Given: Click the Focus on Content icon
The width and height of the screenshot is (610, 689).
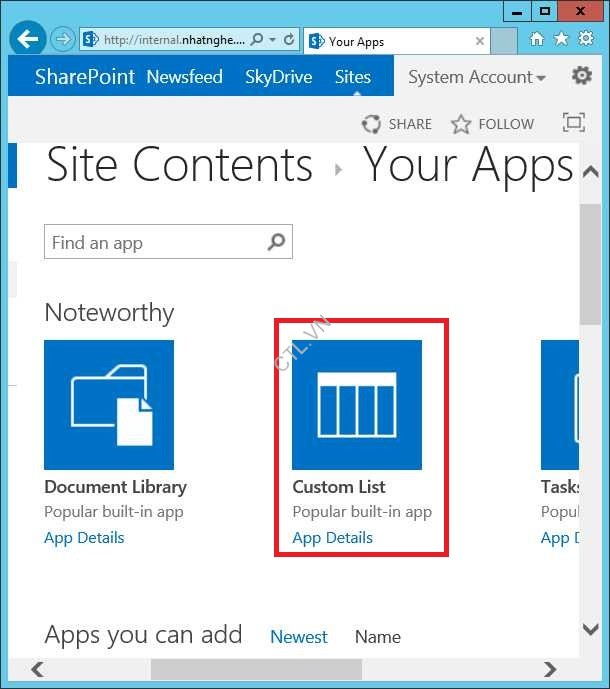Looking at the screenshot, I should (x=574, y=123).
